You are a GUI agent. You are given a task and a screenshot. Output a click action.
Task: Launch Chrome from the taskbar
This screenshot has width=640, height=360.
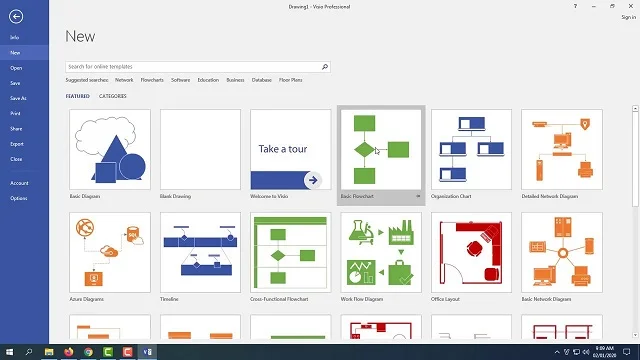(x=88, y=352)
